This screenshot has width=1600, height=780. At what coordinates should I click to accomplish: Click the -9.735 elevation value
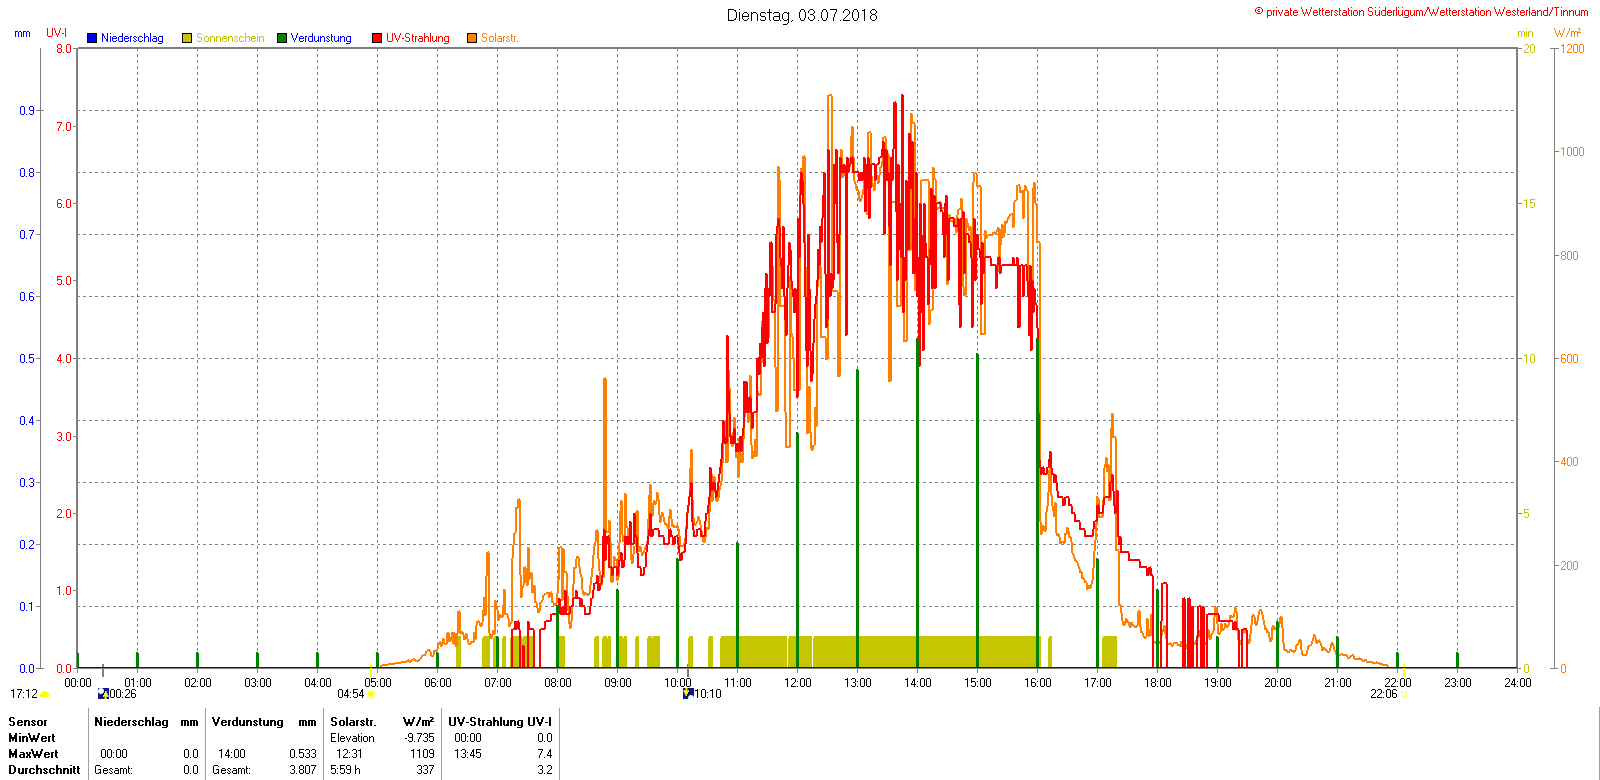click(420, 738)
